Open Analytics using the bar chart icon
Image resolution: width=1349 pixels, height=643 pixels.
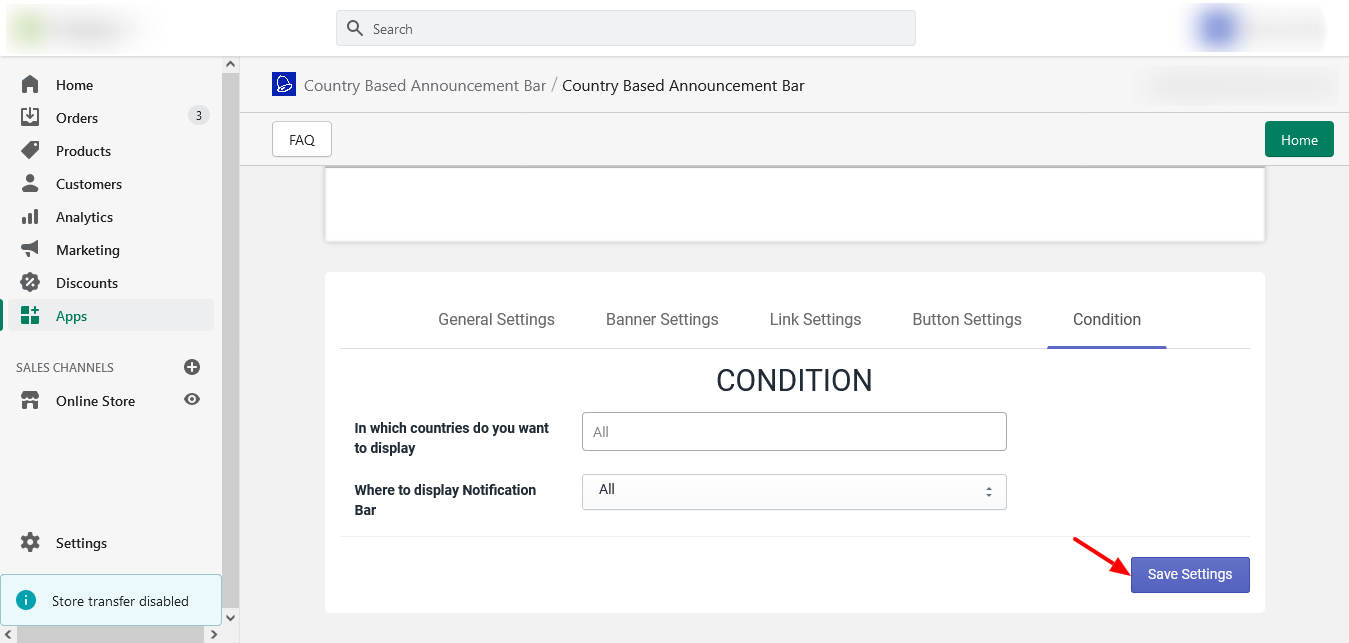(30, 217)
